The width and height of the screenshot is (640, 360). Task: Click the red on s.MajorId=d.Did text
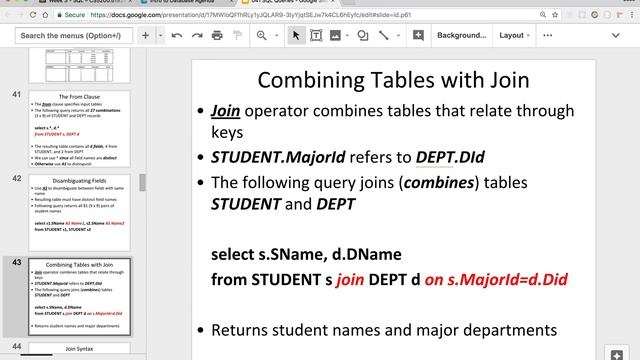tap(496, 280)
